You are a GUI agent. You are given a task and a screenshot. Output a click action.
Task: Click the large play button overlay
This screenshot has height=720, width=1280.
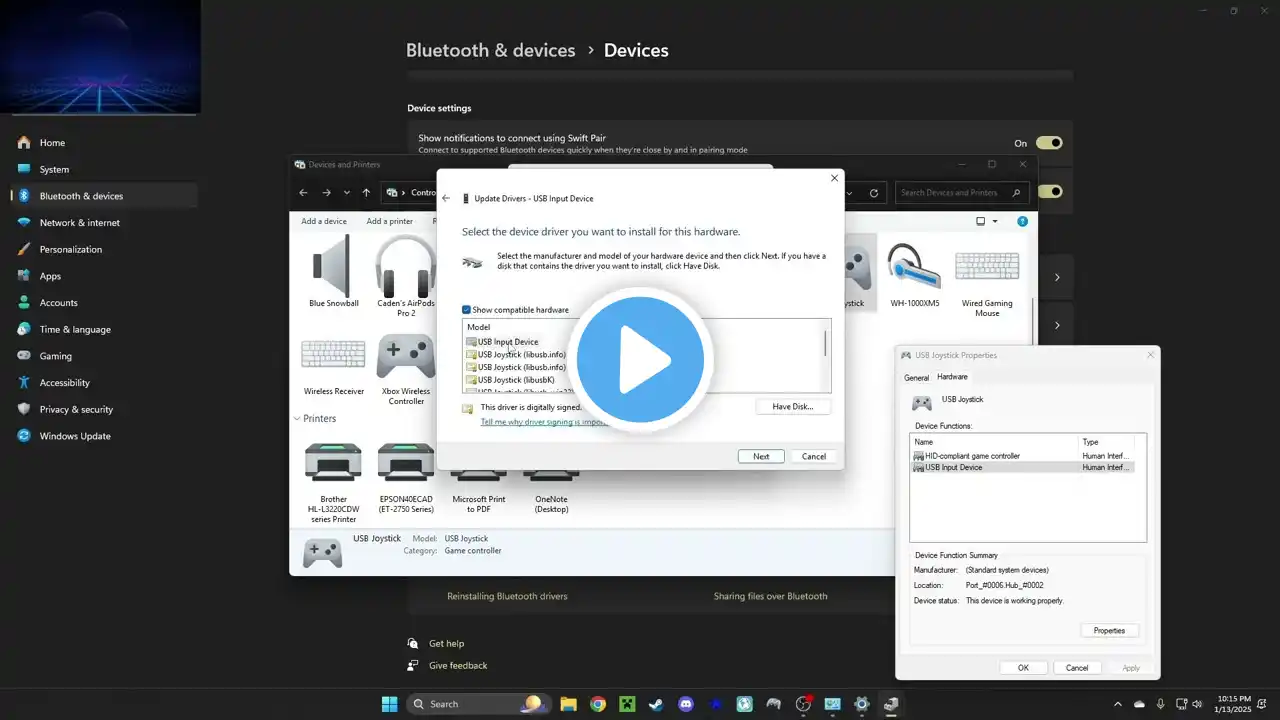click(x=640, y=359)
